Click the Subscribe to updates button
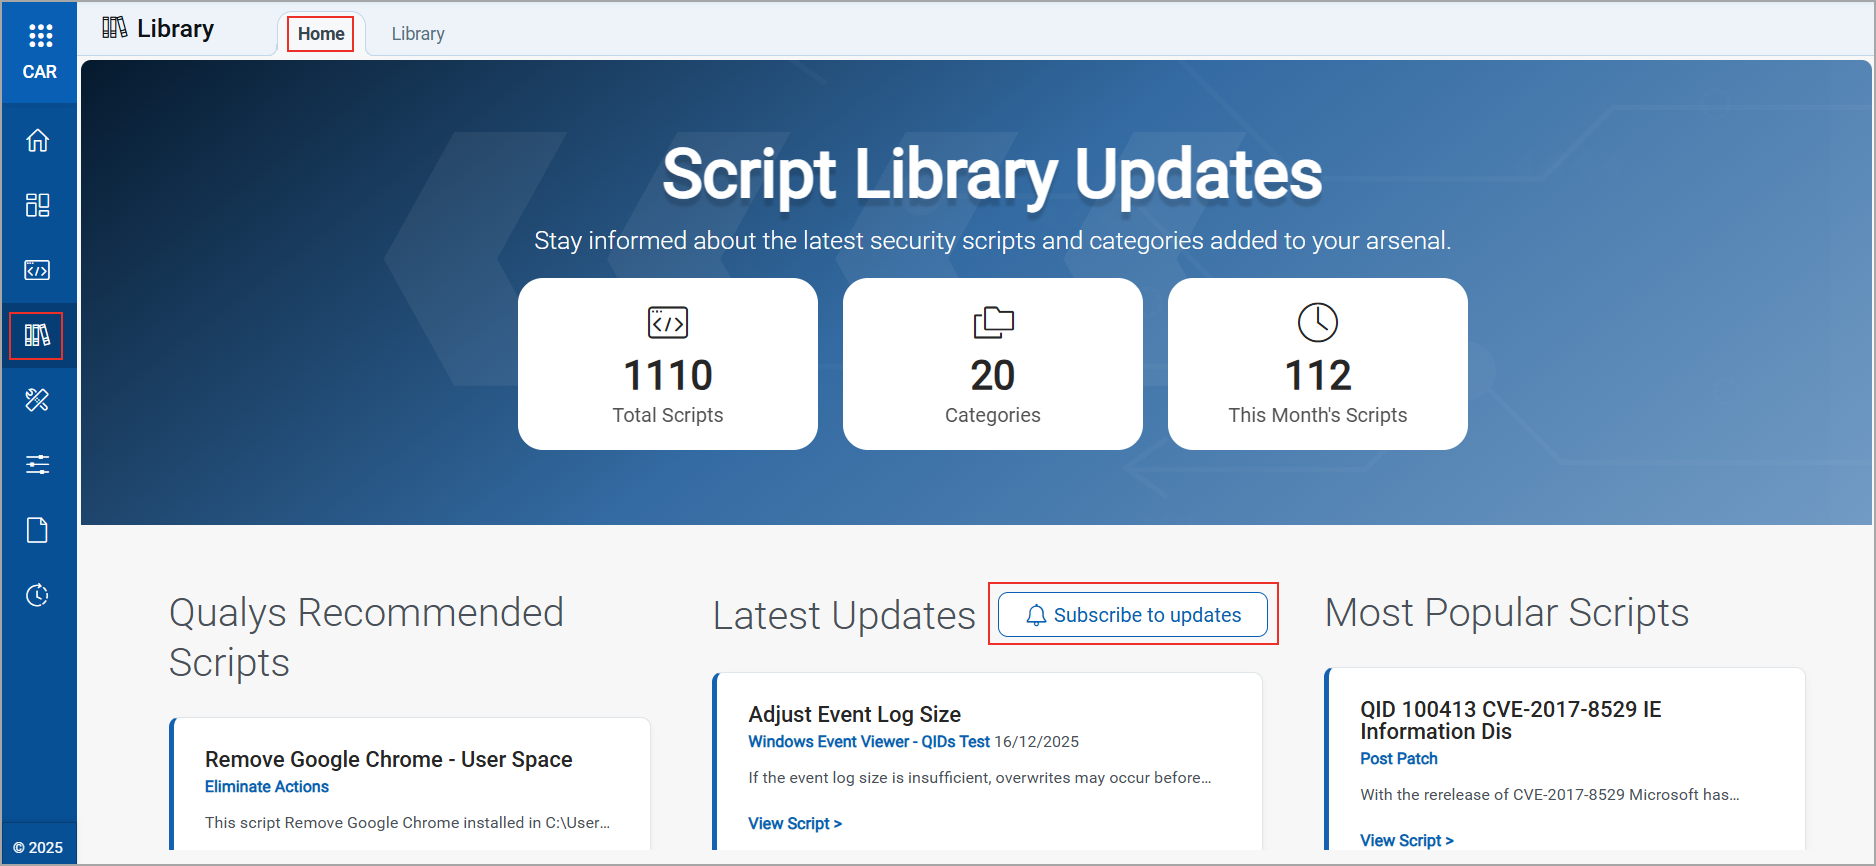1876x866 pixels. pyautogui.click(x=1133, y=615)
